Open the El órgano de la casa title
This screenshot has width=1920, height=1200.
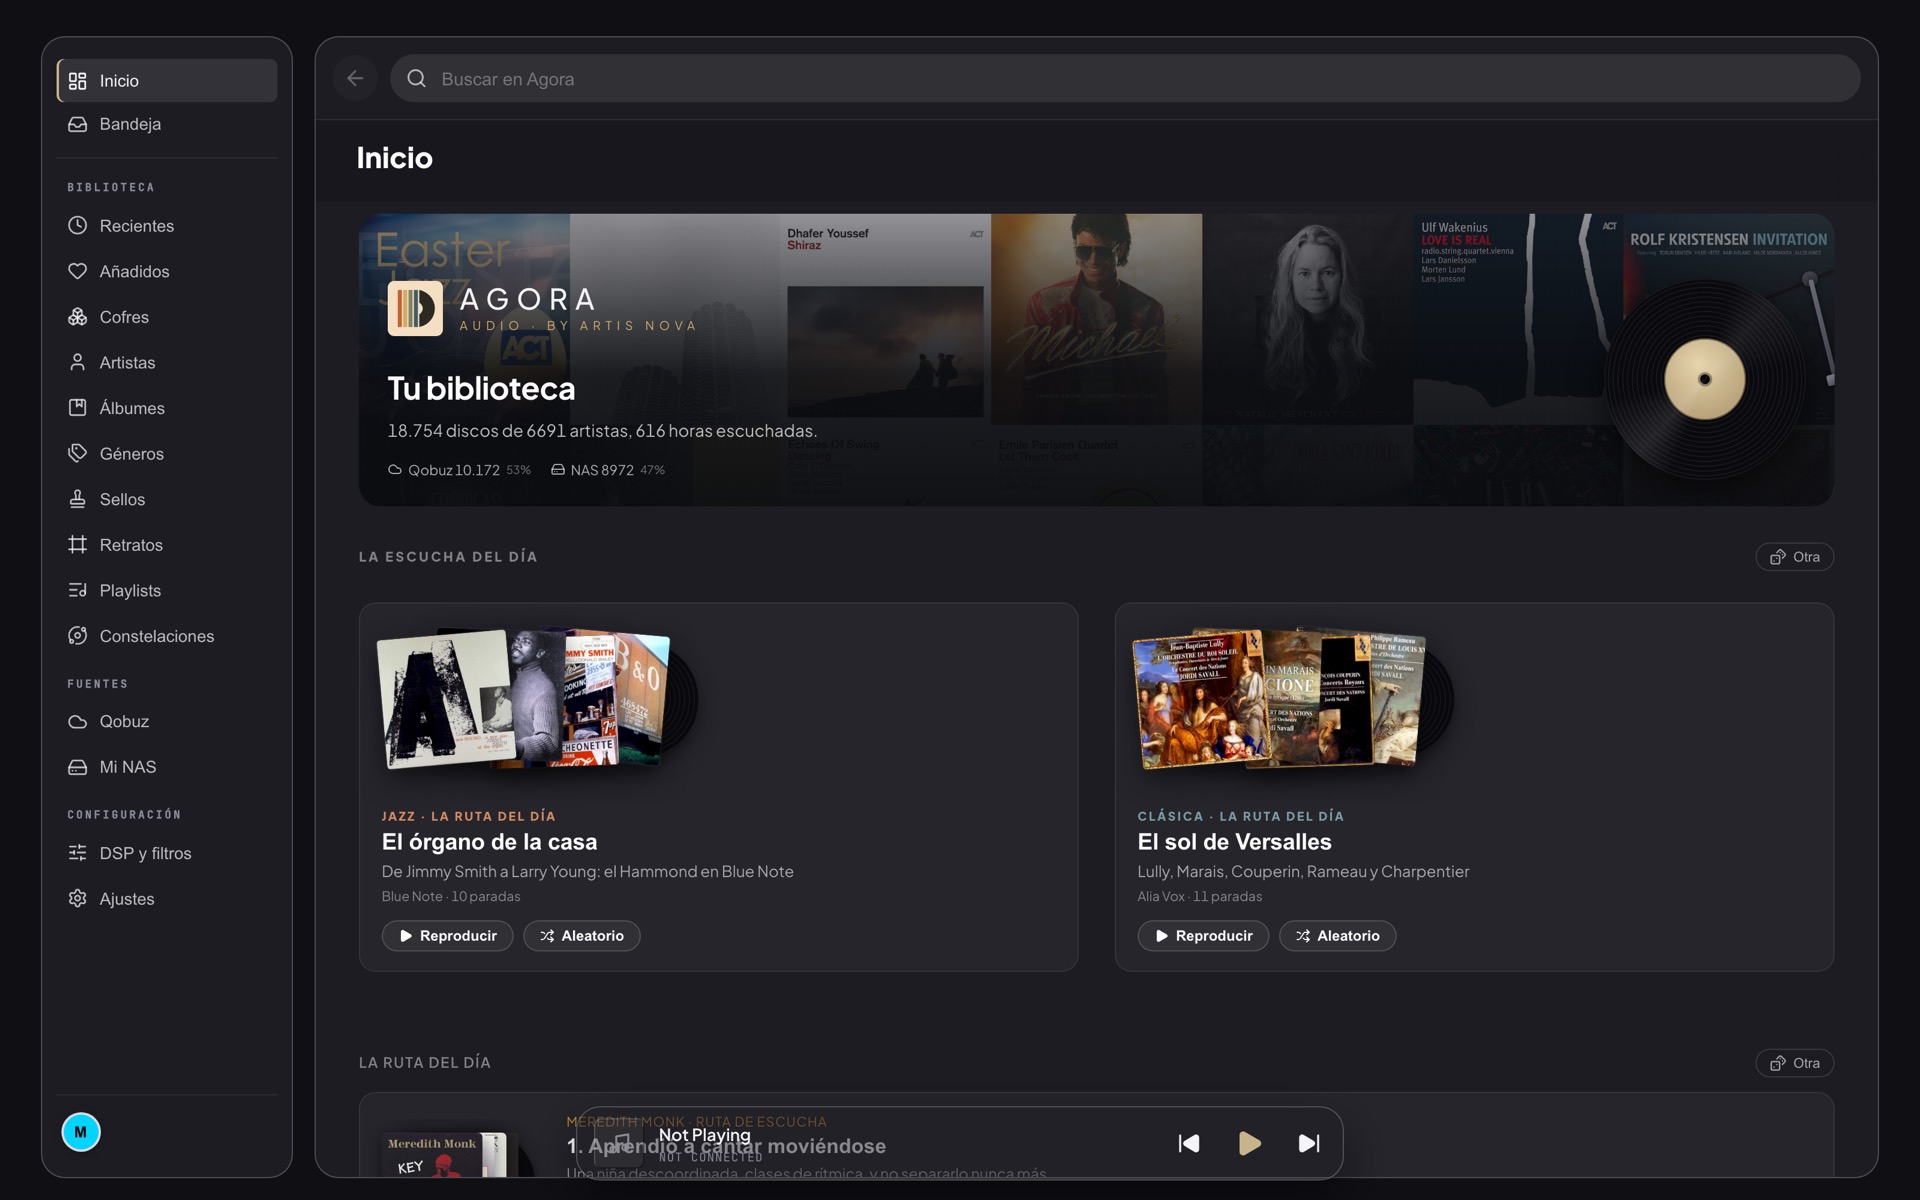(489, 842)
